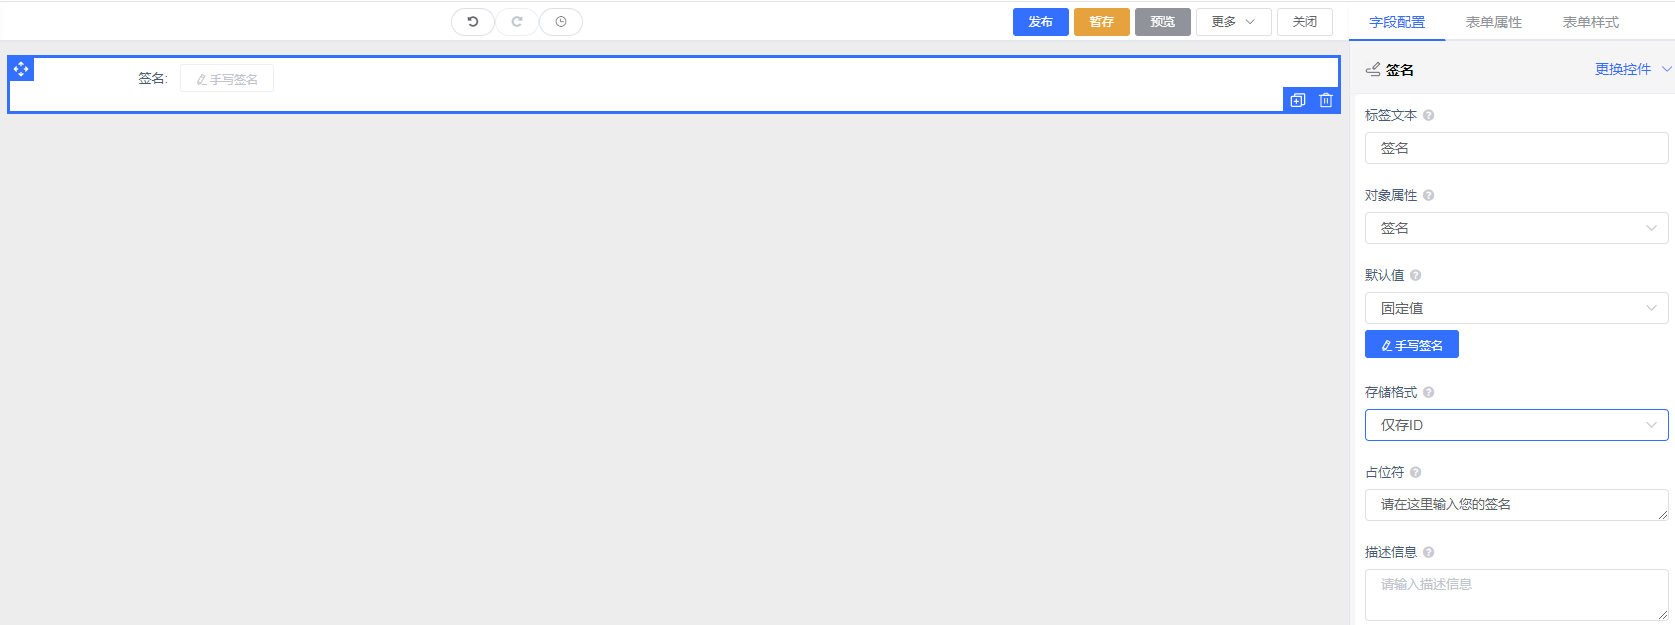Expand the 更换控件 dropdown link
The image size is (1675, 625).
pyautogui.click(x=1632, y=69)
